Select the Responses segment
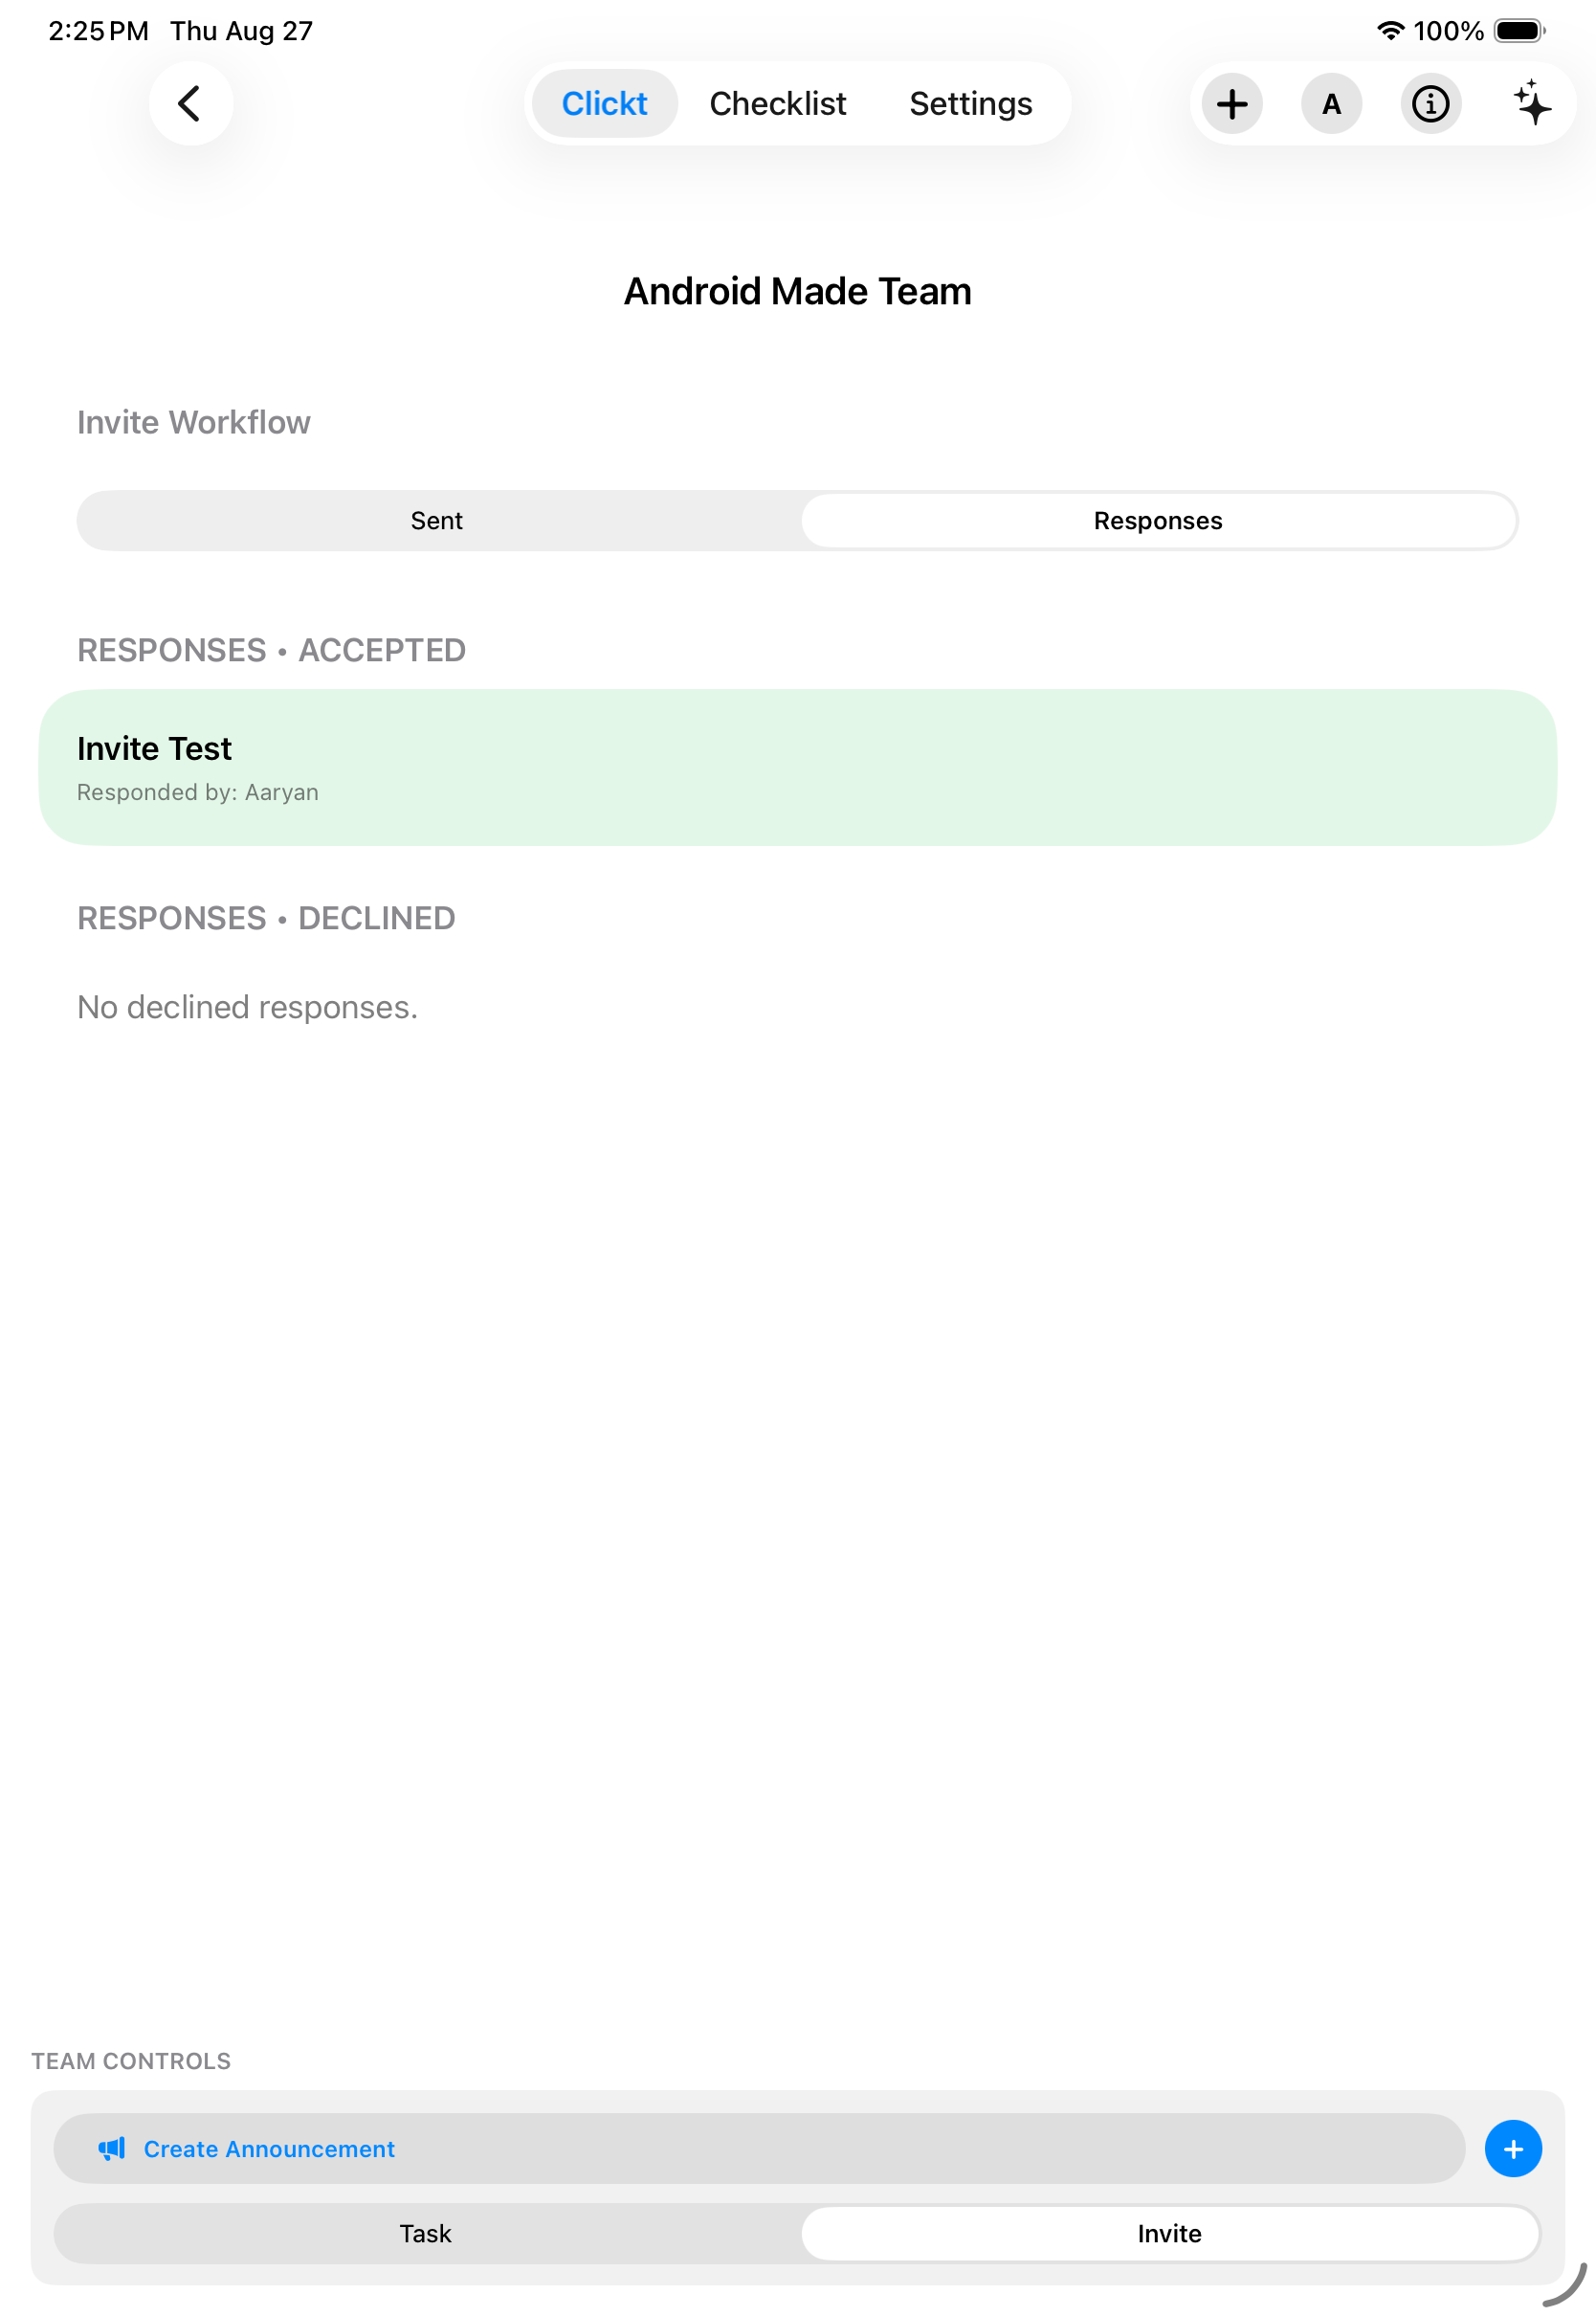This screenshot has width=1596, height=2316. click(1158, 520)
